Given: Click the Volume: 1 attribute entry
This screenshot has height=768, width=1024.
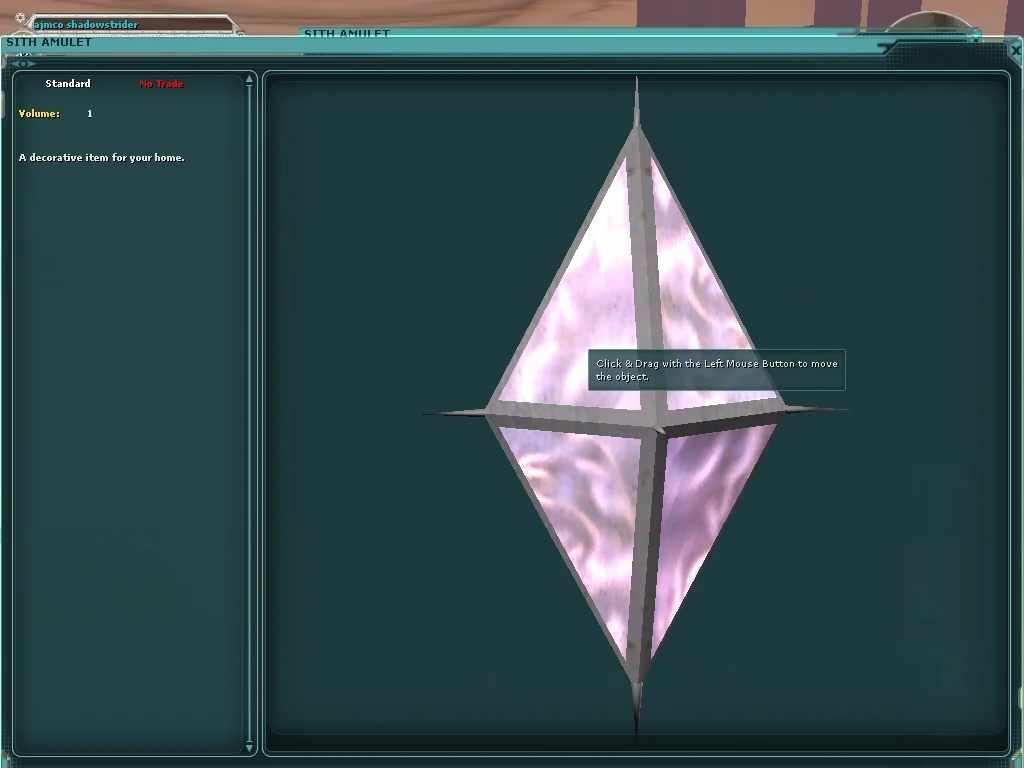Looking at the screenshot, I should [x=55, y=113].
